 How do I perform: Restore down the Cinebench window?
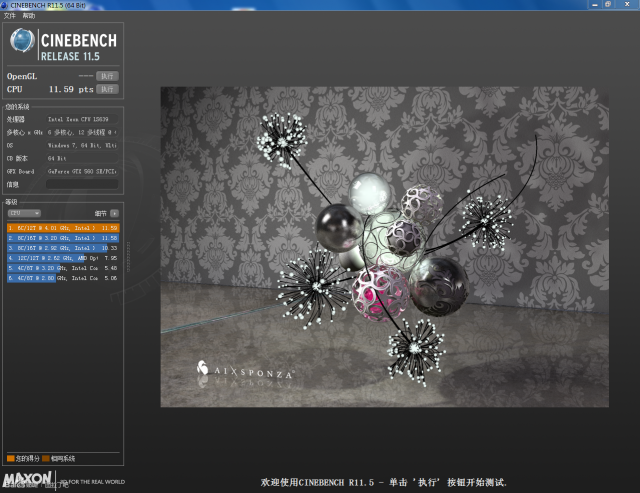tap(608, 4)
